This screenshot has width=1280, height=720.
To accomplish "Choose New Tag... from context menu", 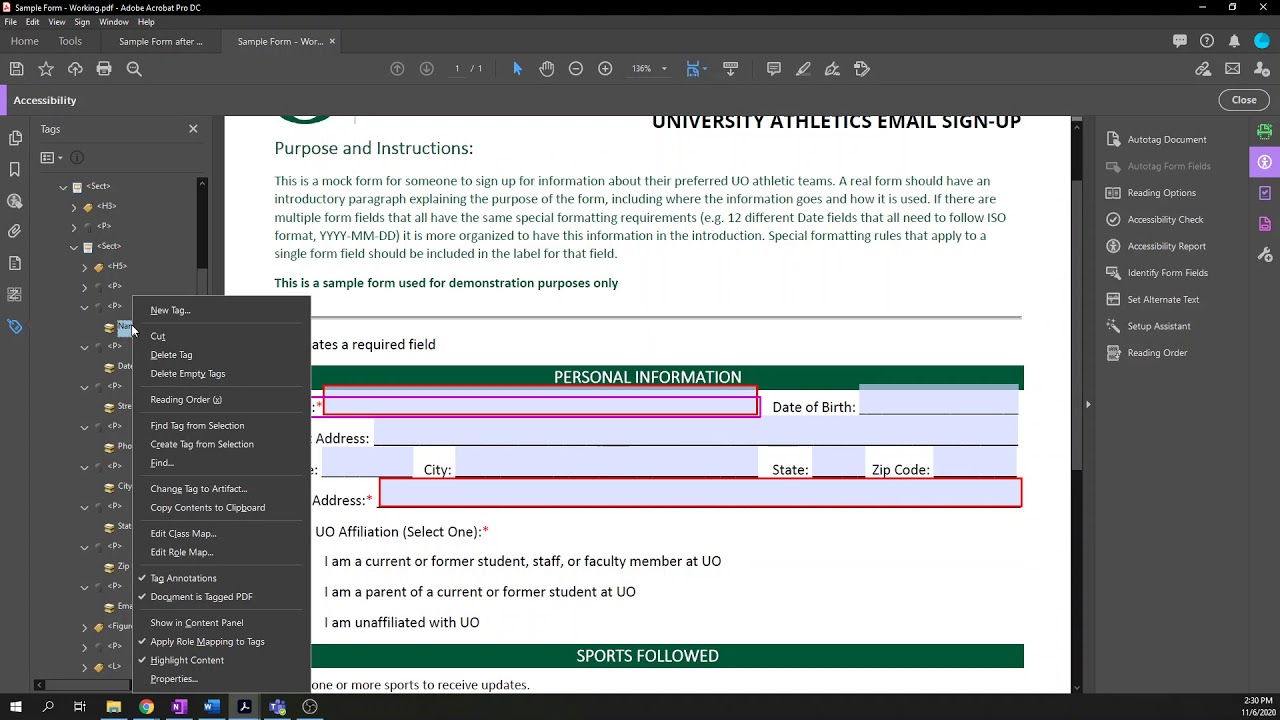I will (170, 310).
